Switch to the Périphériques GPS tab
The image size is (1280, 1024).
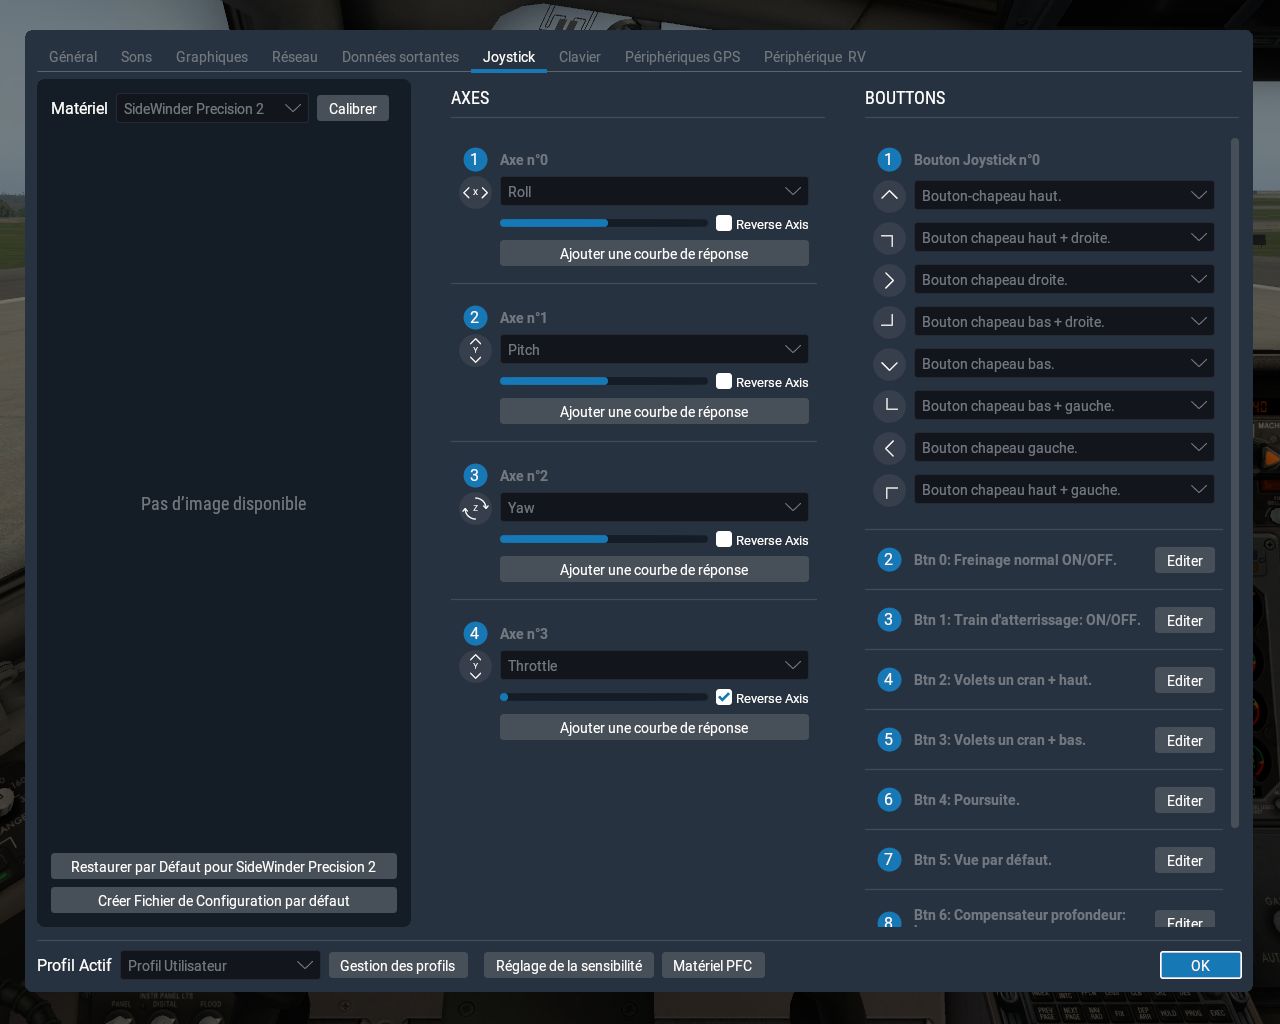[683, 57]
